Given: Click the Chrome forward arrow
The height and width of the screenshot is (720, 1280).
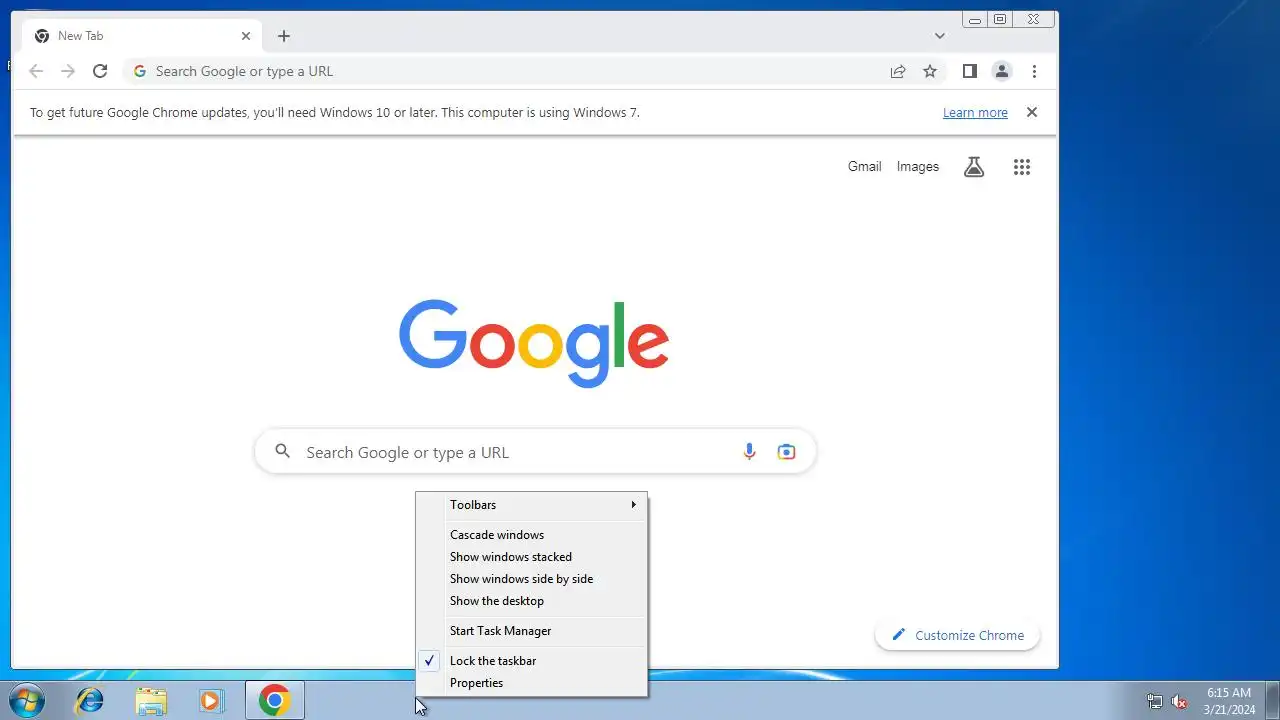Looking at the screenshot, I should click(x=68, y=71).
